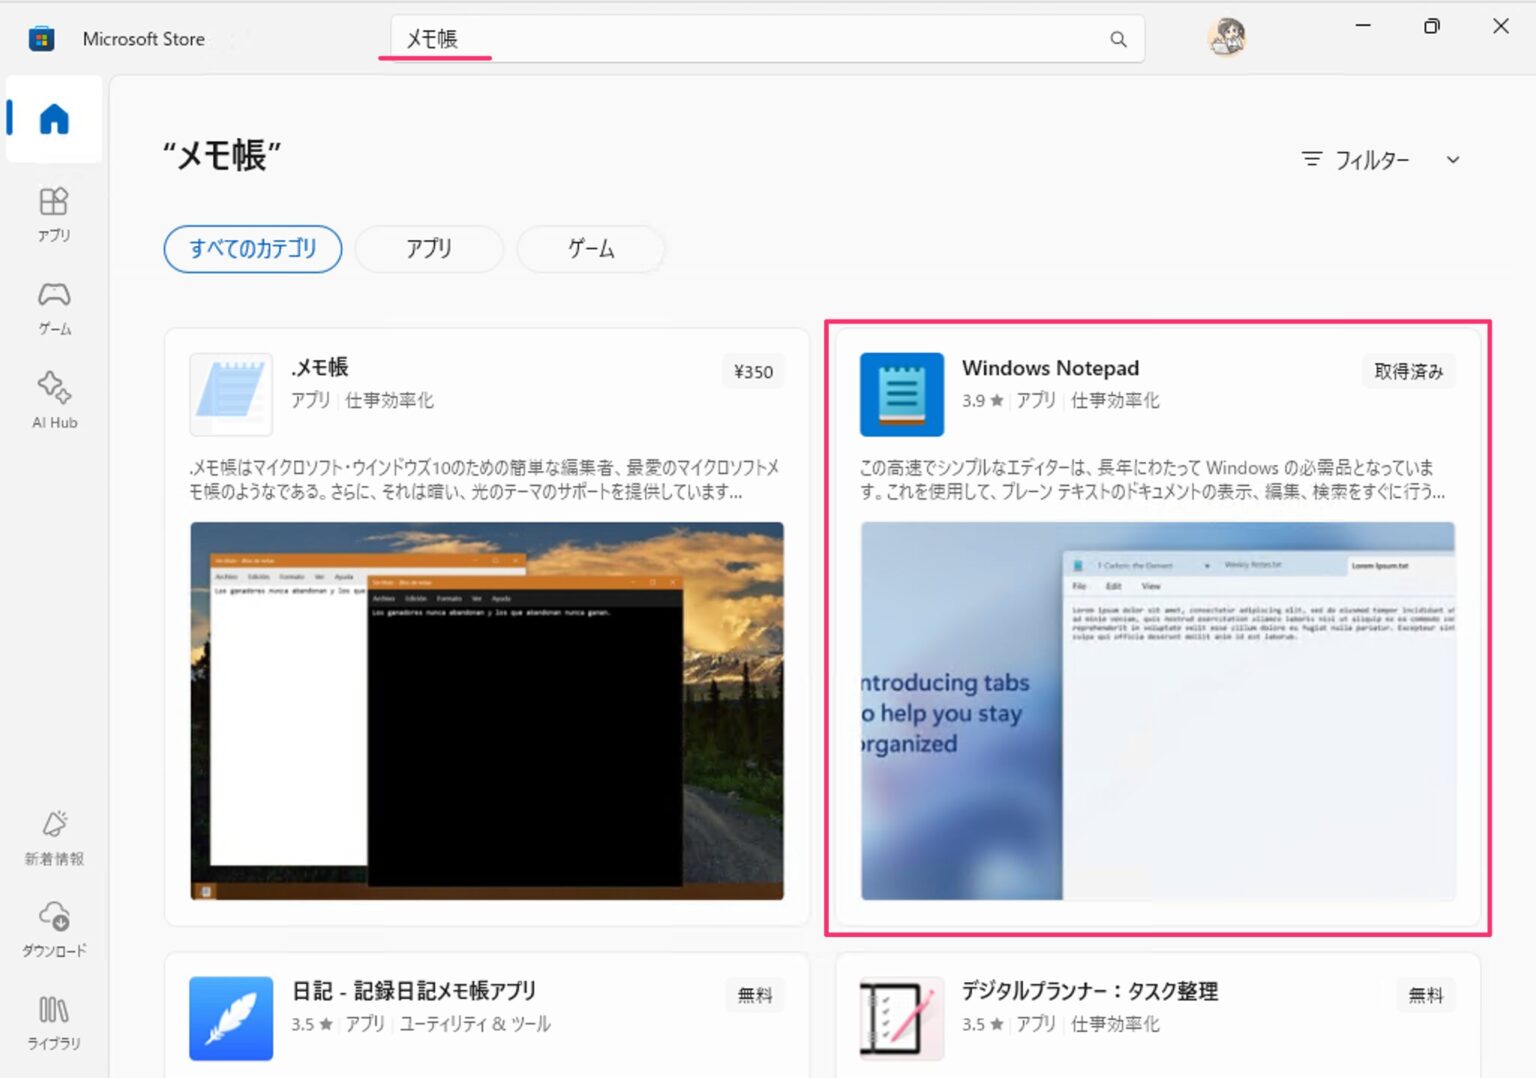Click the 取得済み button for Windows Notepad
The width and height of the screenshot is (1536, 1078).
[x=1408, y=370]
